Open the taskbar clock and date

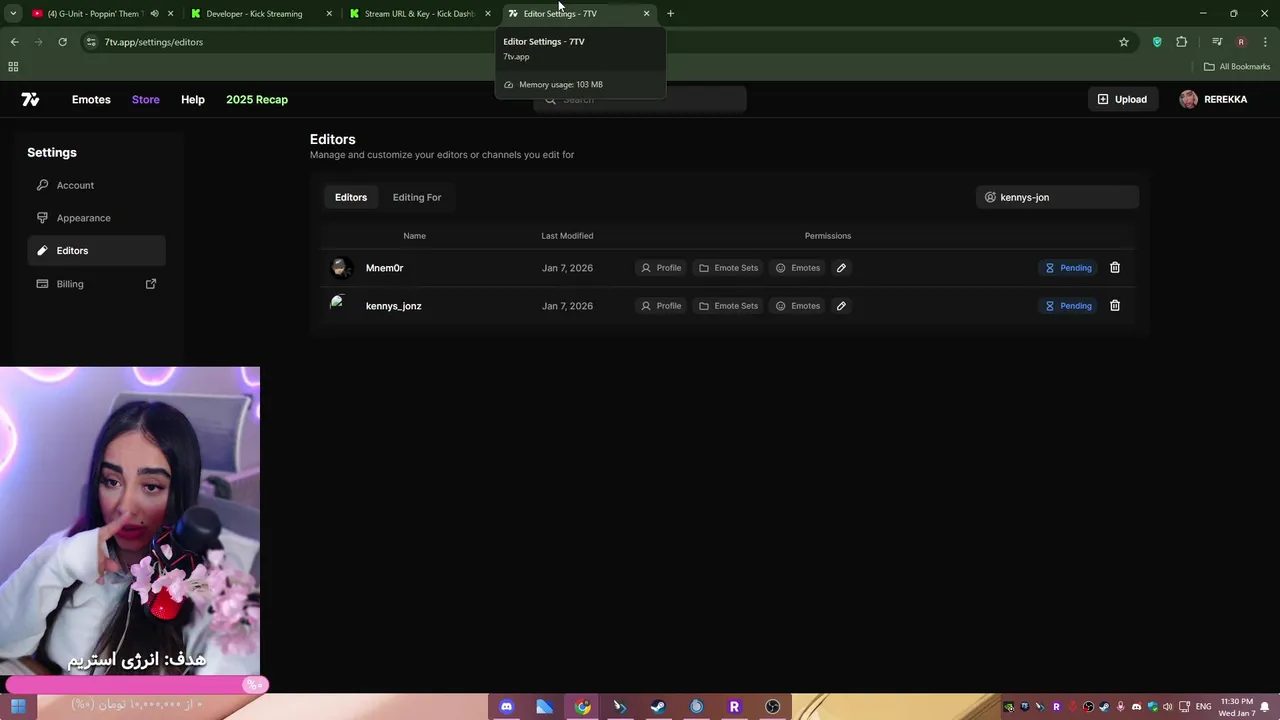1235,707
